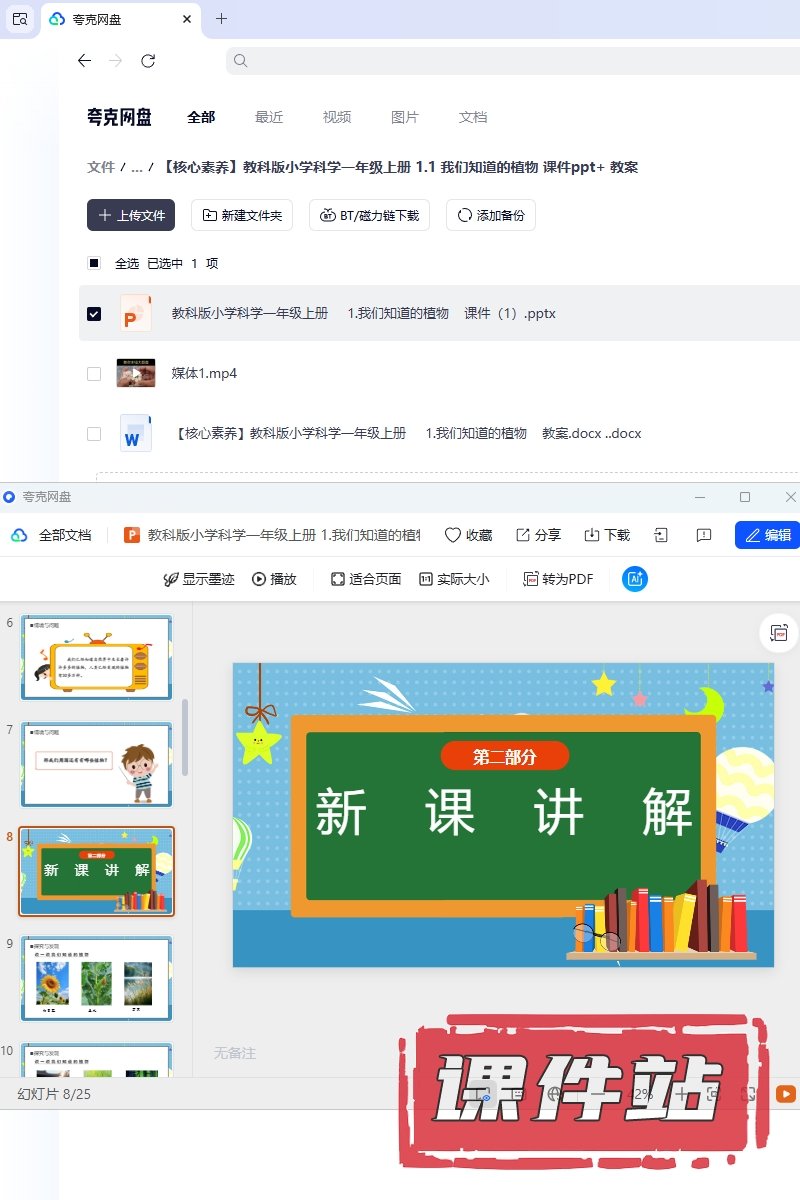Click the 上传文件 upload button

point(131,215)
